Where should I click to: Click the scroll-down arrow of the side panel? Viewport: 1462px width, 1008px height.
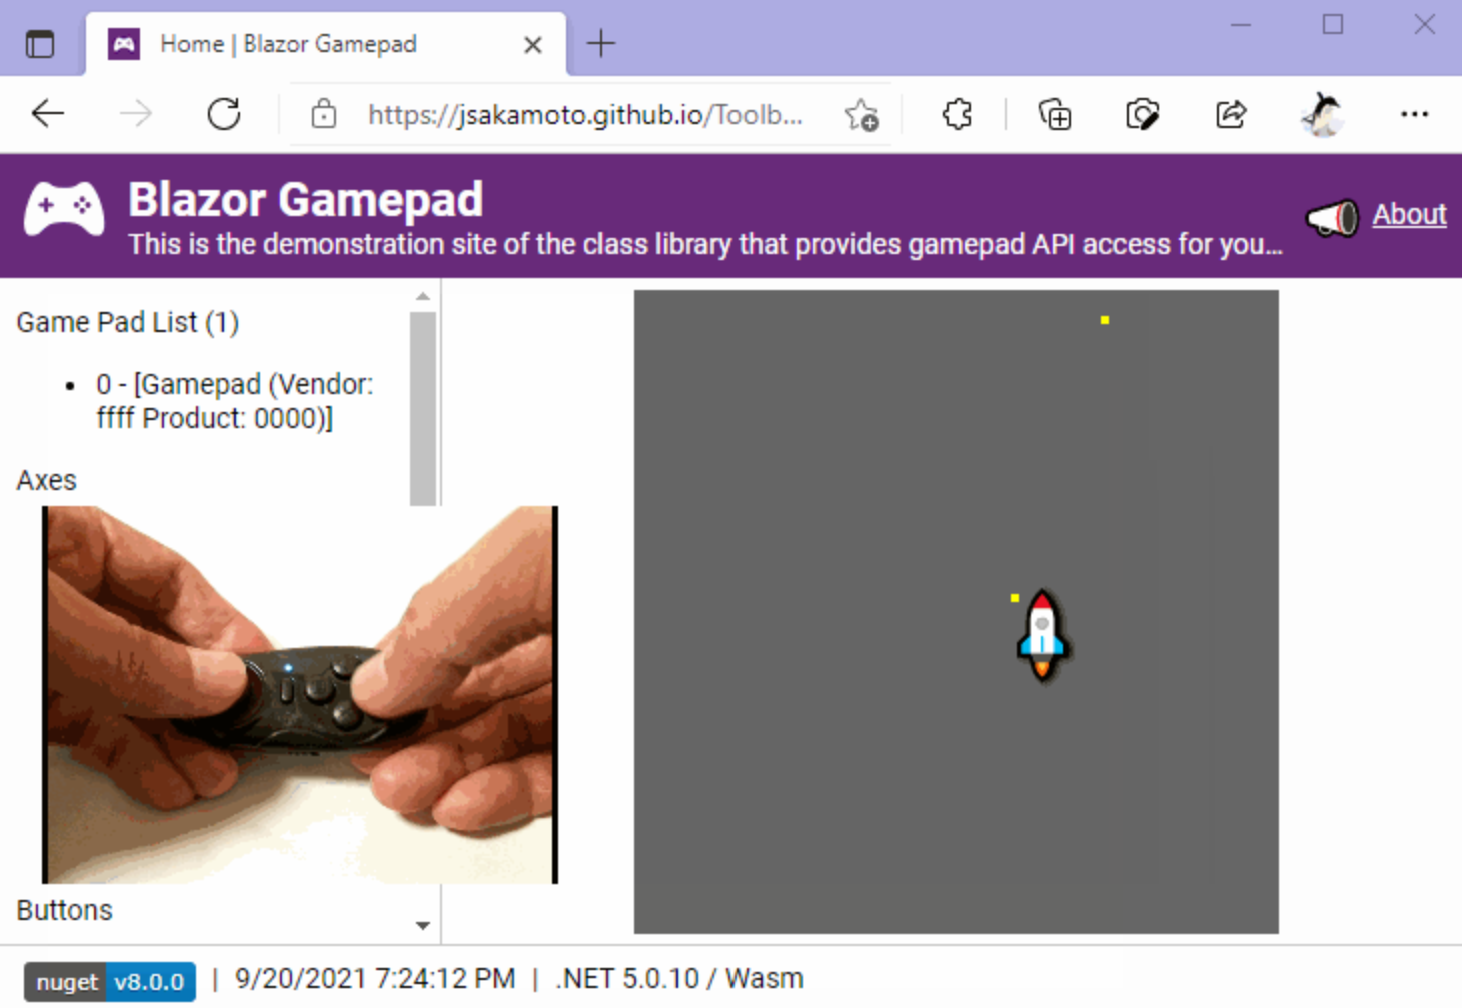tap(423, 926)
